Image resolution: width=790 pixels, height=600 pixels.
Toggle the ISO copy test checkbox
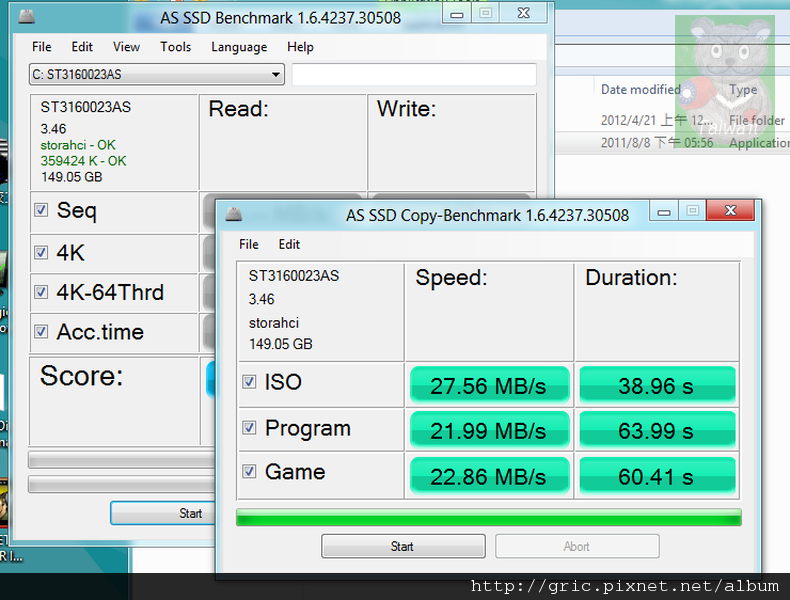[x=249, y=381]
